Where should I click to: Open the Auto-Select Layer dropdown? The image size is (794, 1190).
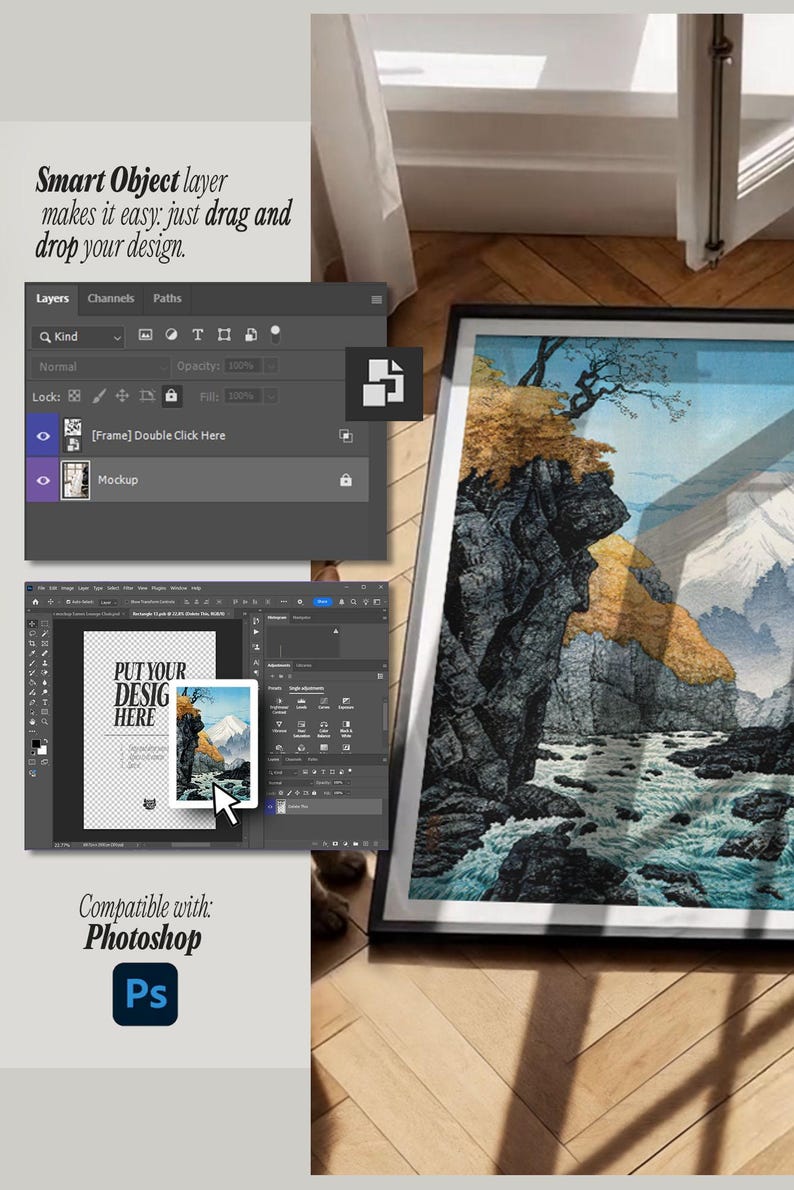coord(109,602)
